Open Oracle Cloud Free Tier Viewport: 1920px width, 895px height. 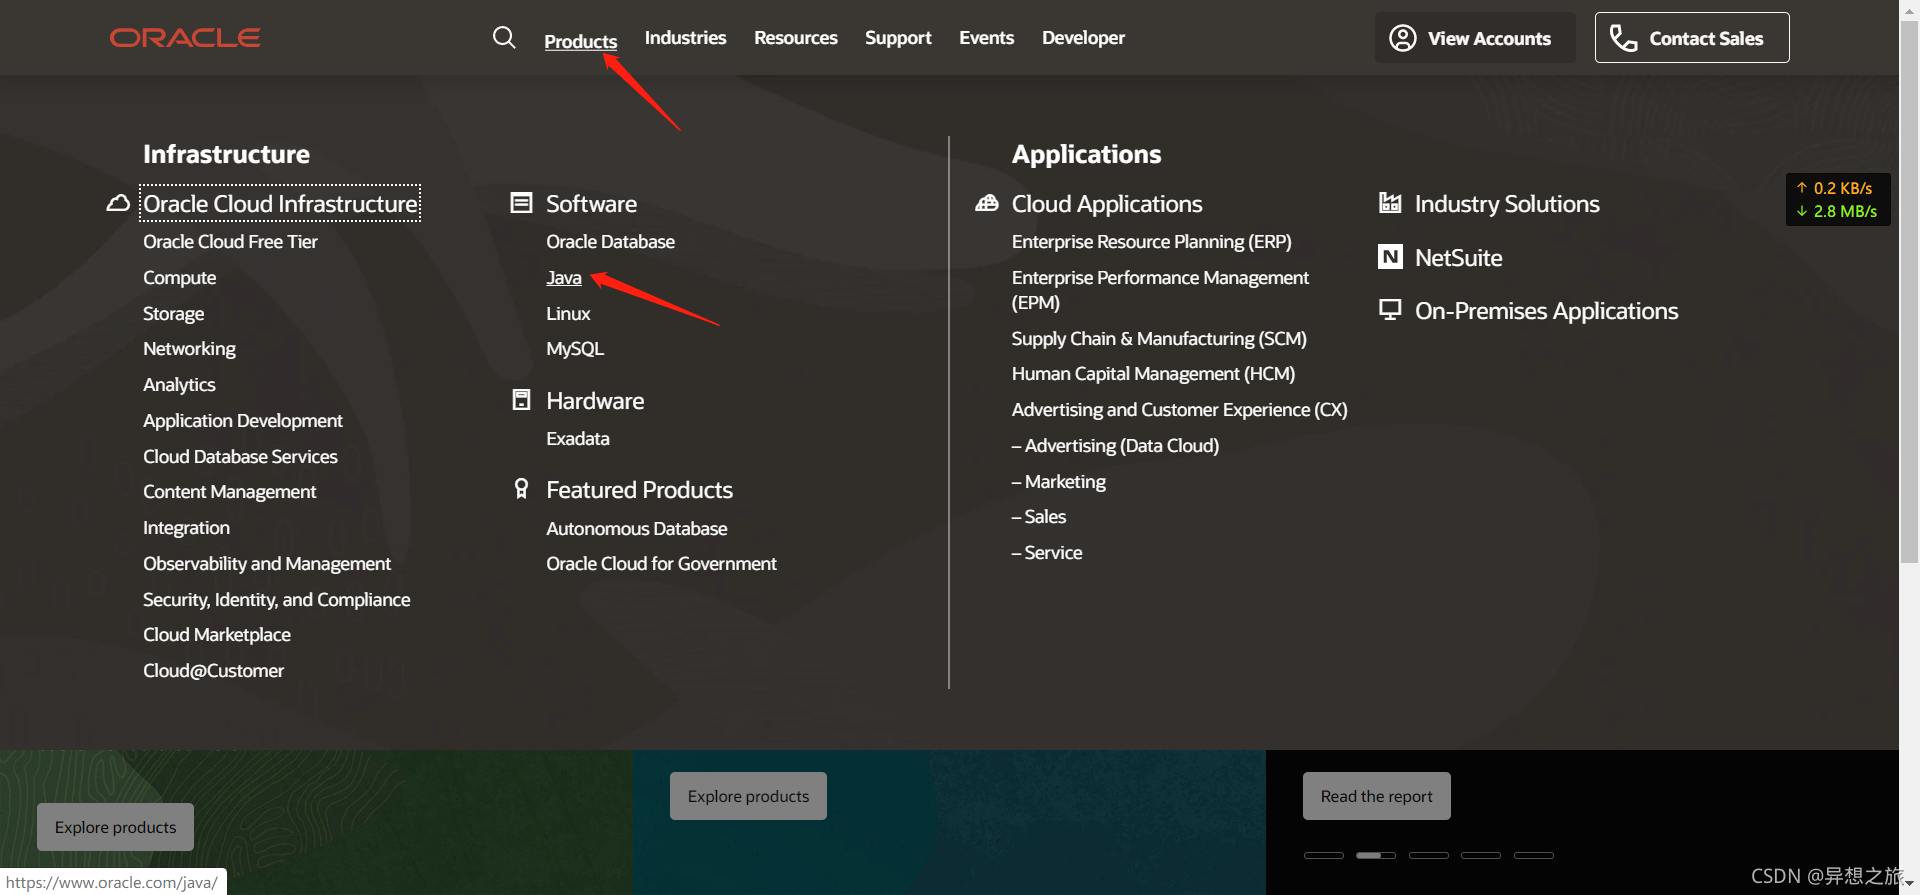[x=230, y=242]
